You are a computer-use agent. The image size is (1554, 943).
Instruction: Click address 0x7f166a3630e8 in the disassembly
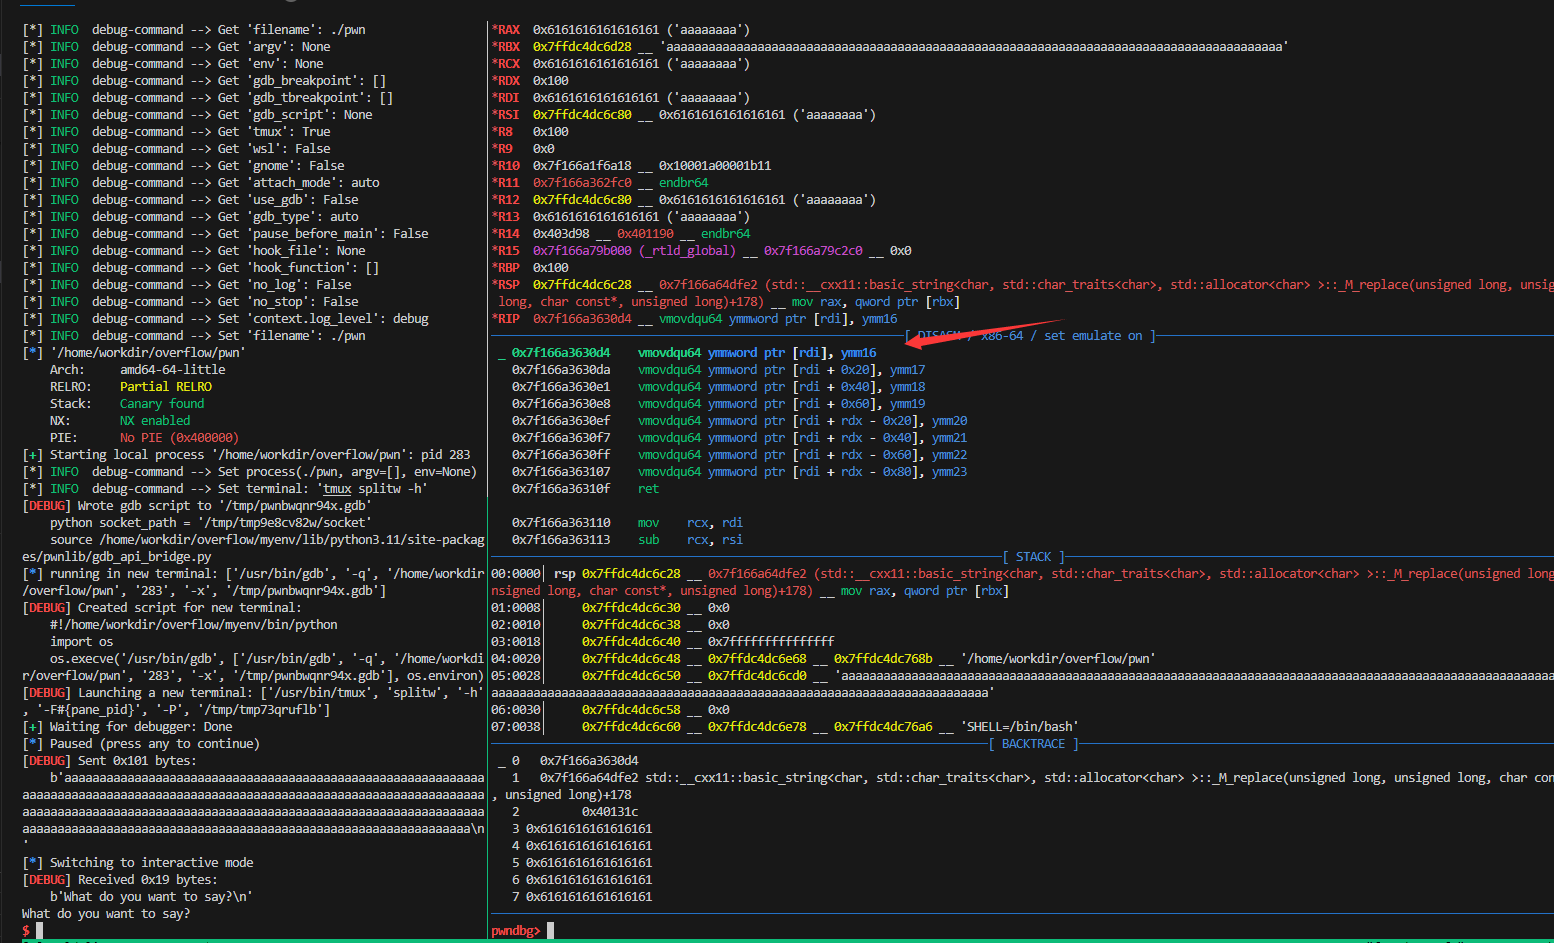point(561,404)
